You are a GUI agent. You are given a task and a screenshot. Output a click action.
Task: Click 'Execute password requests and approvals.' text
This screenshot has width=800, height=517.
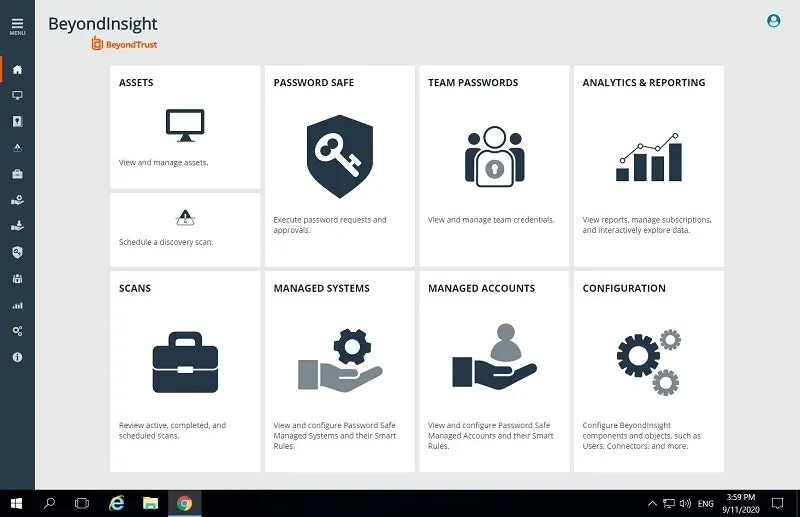(x=330, y=225)
